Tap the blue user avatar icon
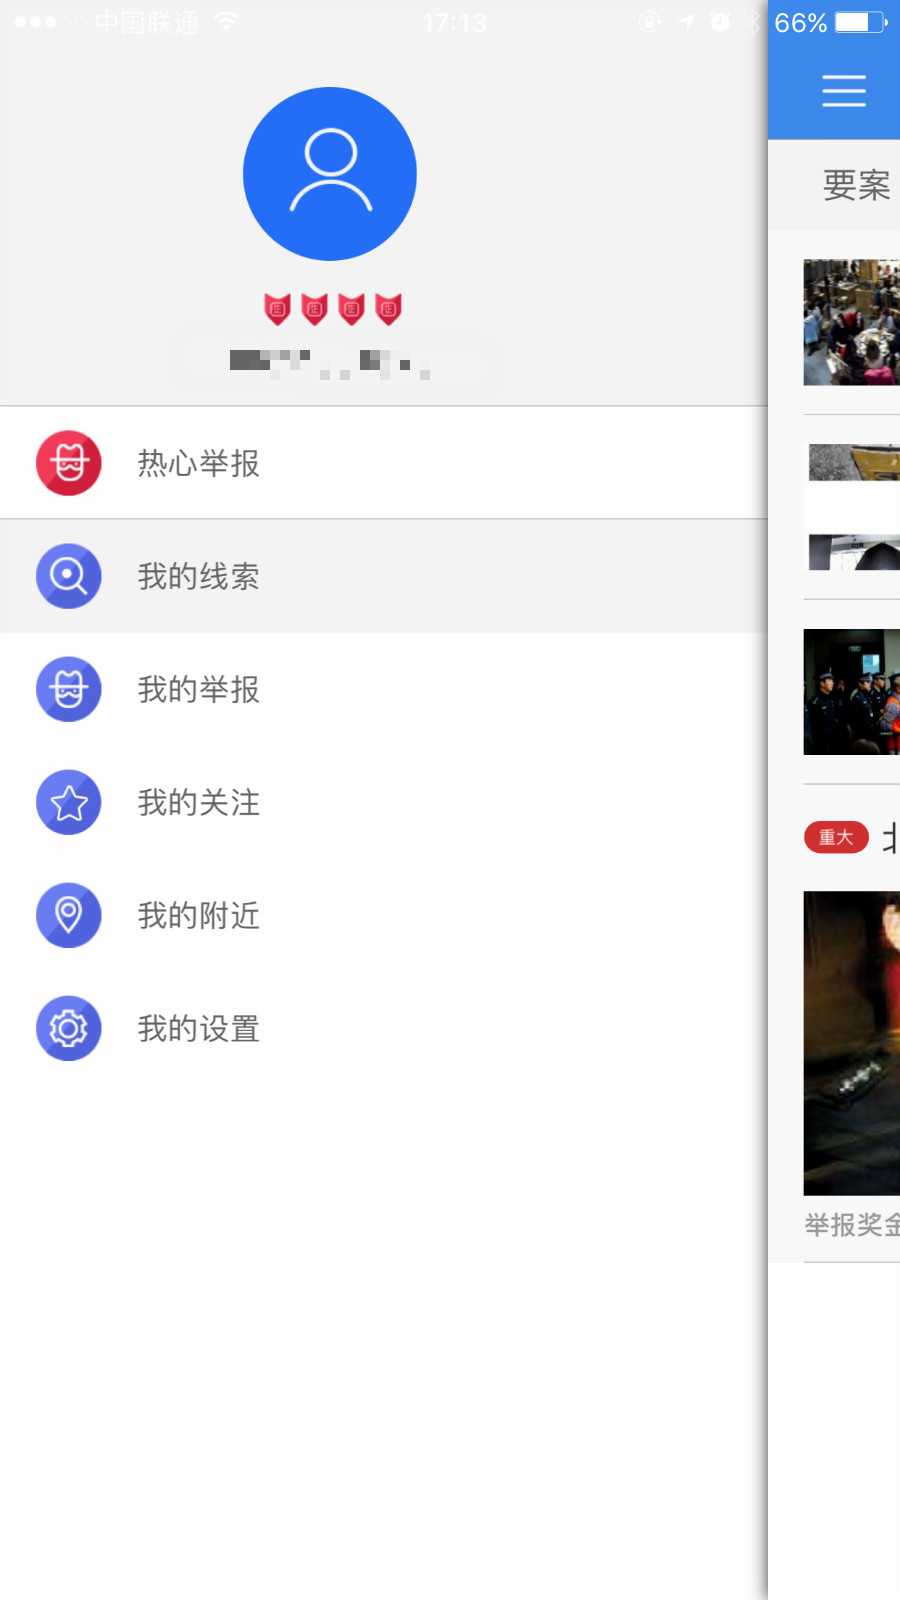 pos(330,174)
